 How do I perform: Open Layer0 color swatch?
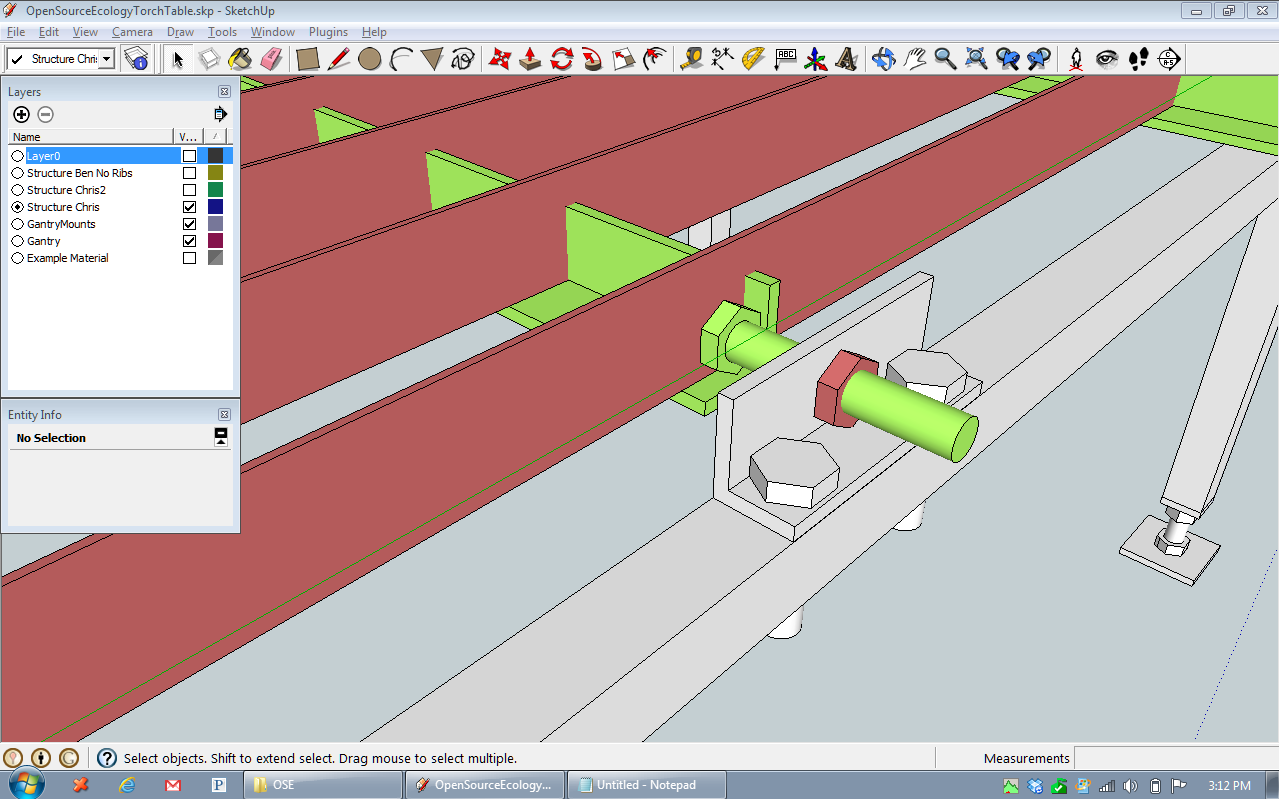pyautogui.click(x=215, y=156)
